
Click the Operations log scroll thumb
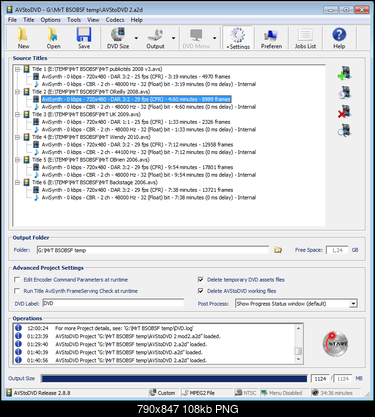298,351
